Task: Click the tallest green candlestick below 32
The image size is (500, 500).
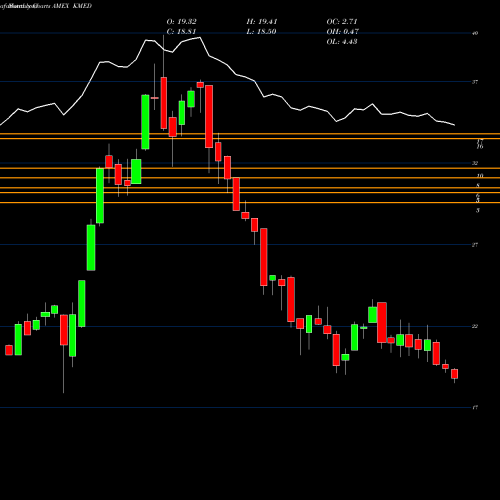Action: pos(100,196)
